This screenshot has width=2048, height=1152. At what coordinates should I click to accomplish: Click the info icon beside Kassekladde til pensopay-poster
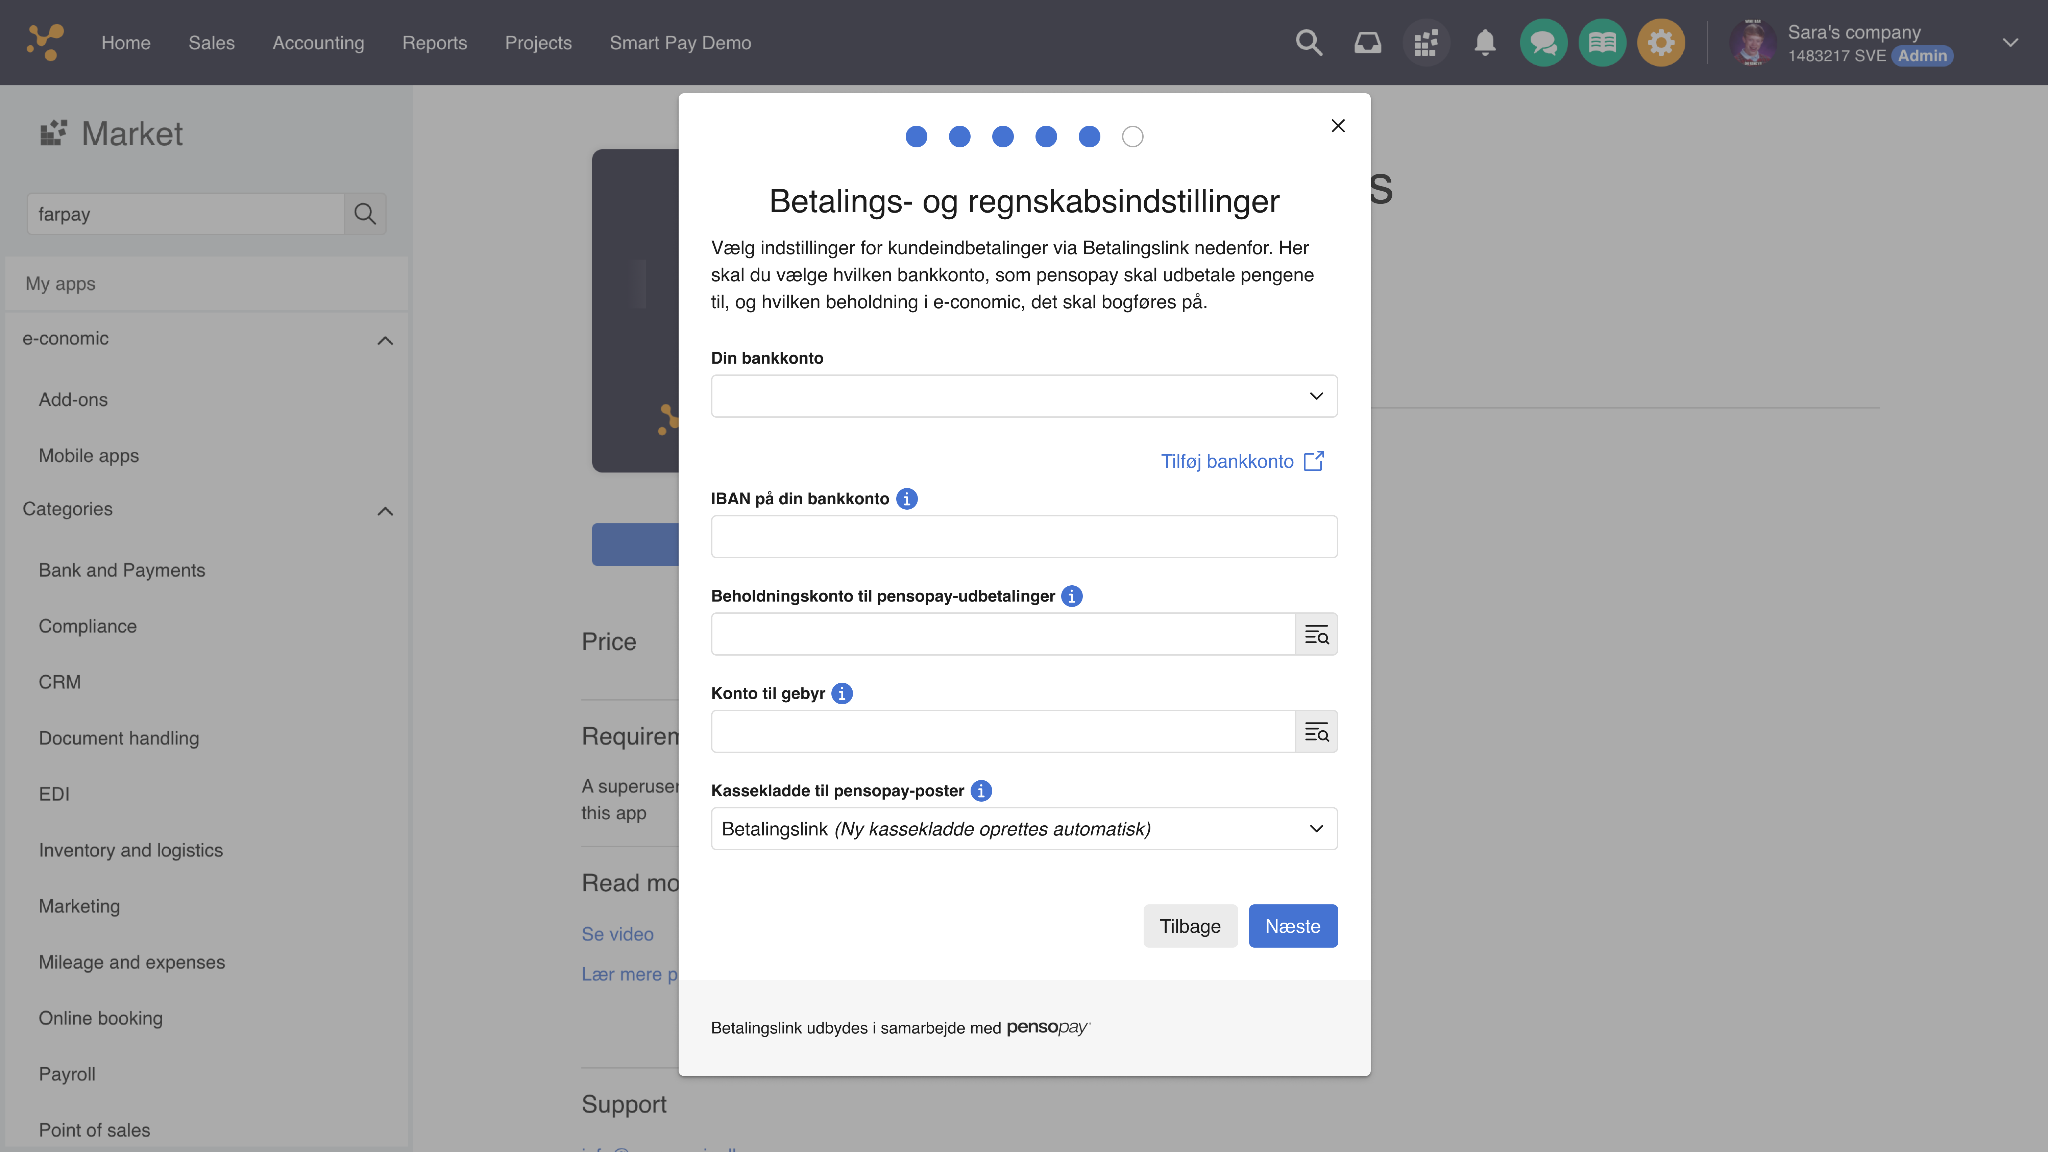(981, 790)
